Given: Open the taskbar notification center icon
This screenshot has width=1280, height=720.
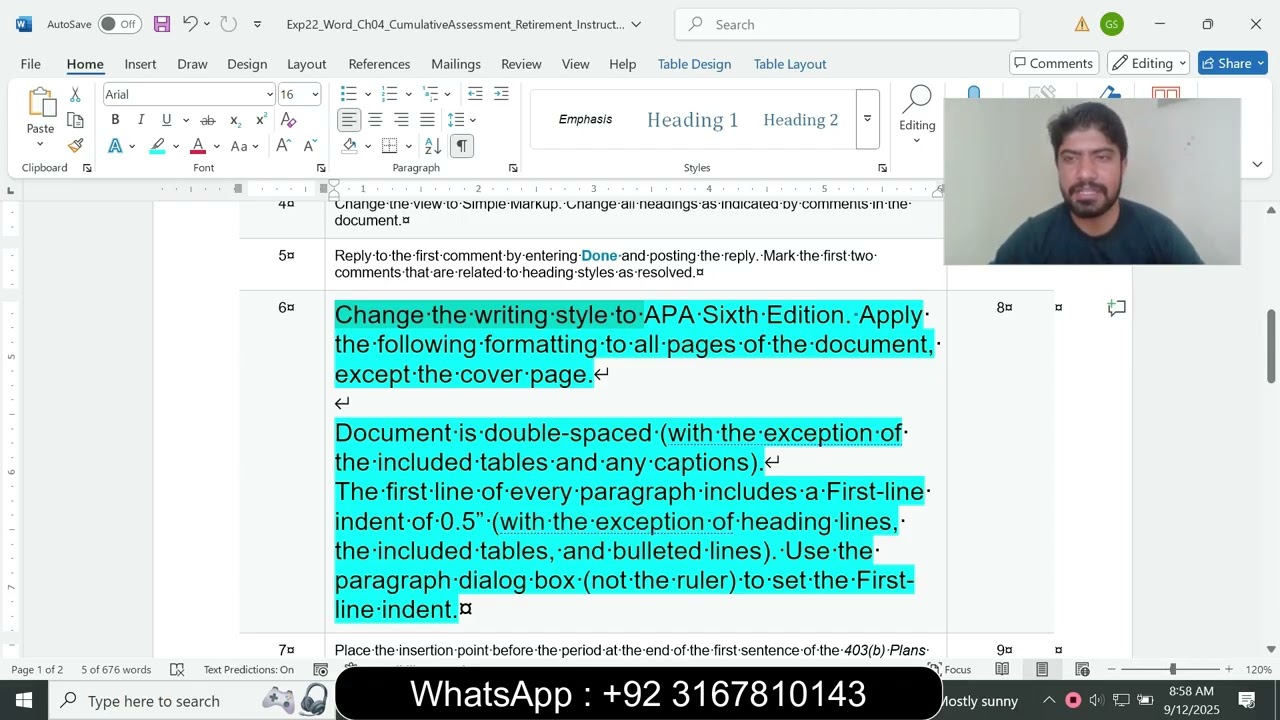Looking at the screenshot, I should coord(1247,700).
